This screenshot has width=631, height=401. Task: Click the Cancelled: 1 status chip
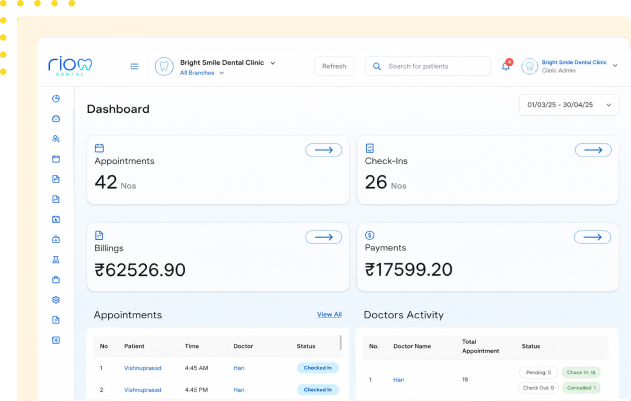581,388
